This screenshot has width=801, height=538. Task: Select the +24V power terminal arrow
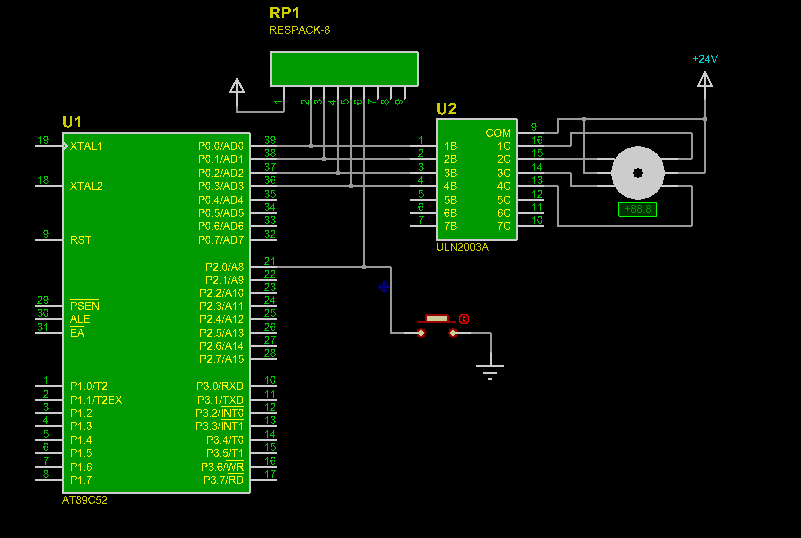[705, 80]
